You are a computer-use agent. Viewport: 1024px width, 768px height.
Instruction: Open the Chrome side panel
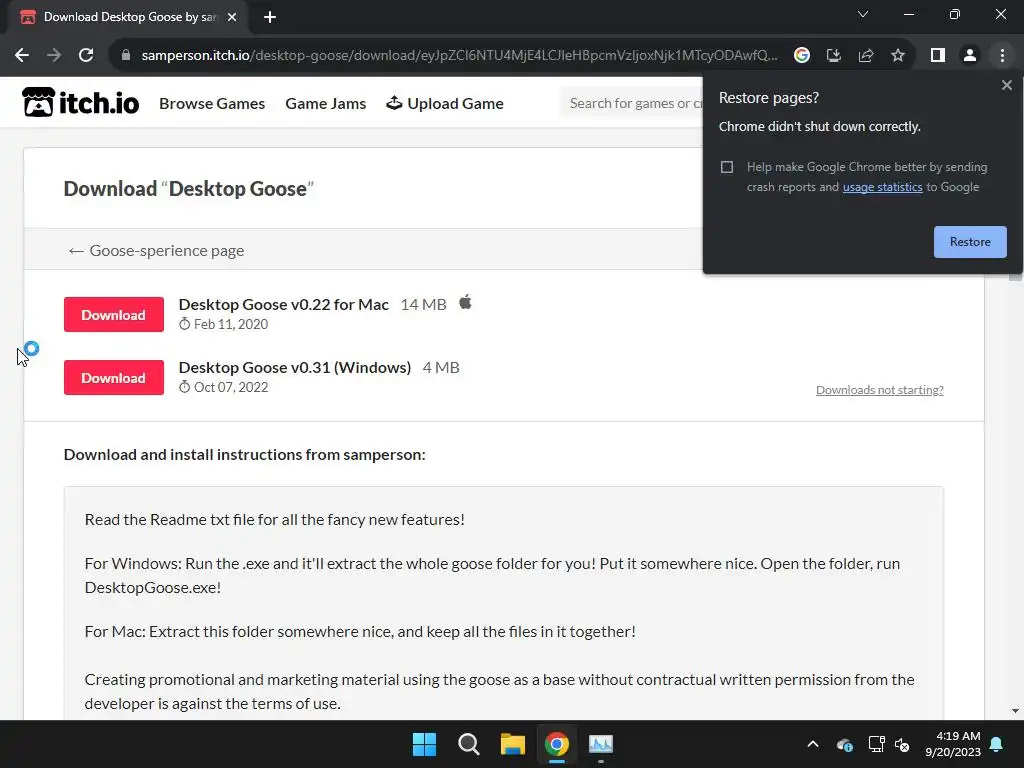[x=938, y=56]
